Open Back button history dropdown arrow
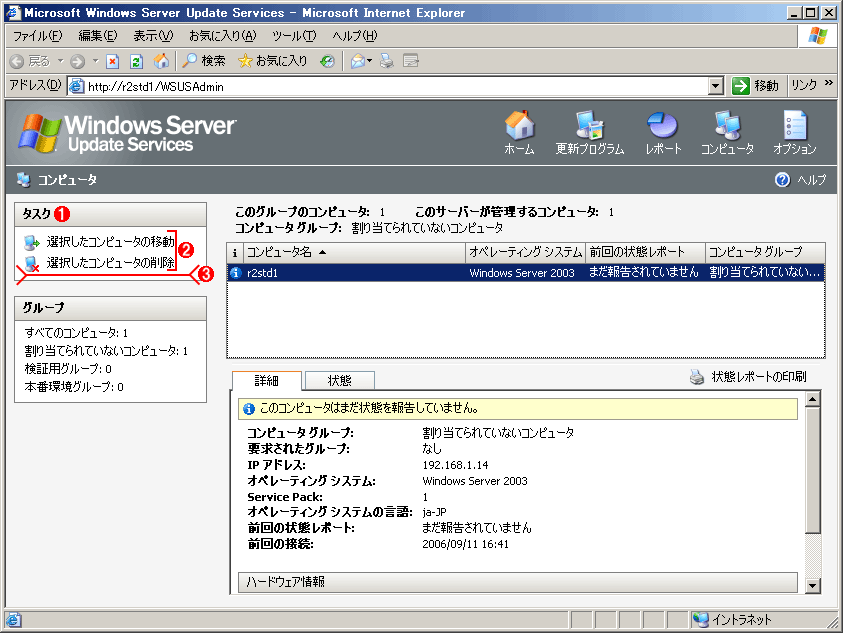The image size is (843, 633). (61, 61)
